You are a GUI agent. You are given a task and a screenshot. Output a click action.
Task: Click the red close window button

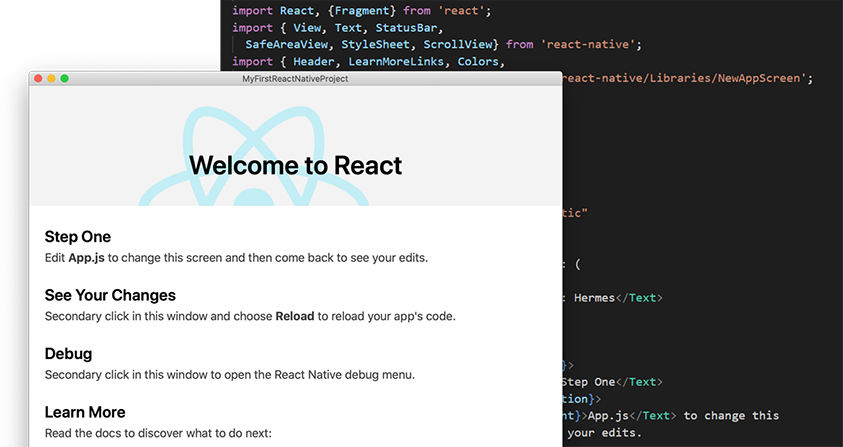click(38, 78)
